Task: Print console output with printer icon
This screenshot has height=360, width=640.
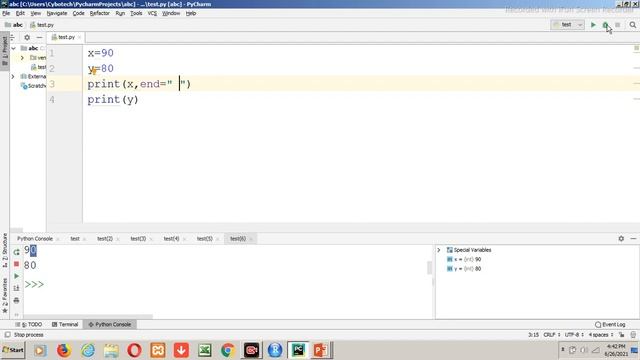Action: click(x=16, y=300)
